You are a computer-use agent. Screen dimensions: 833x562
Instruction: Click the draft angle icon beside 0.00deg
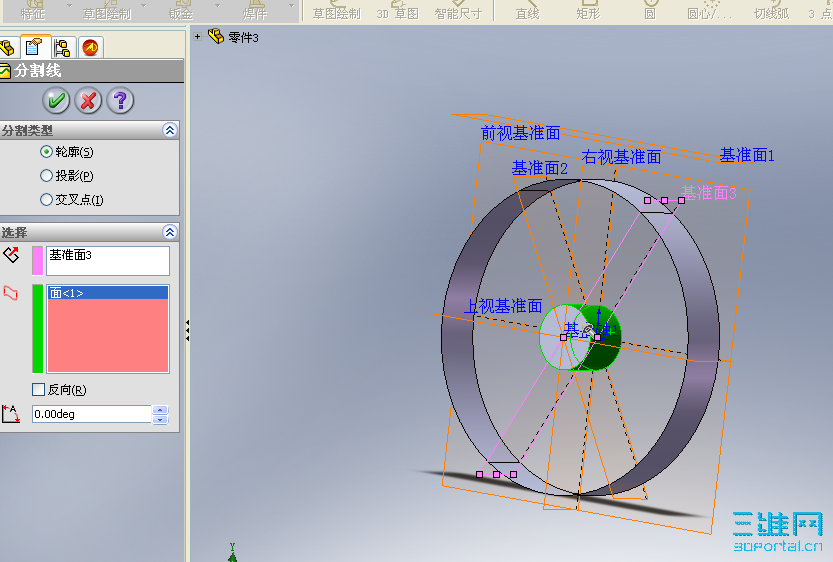click(11, 414)
